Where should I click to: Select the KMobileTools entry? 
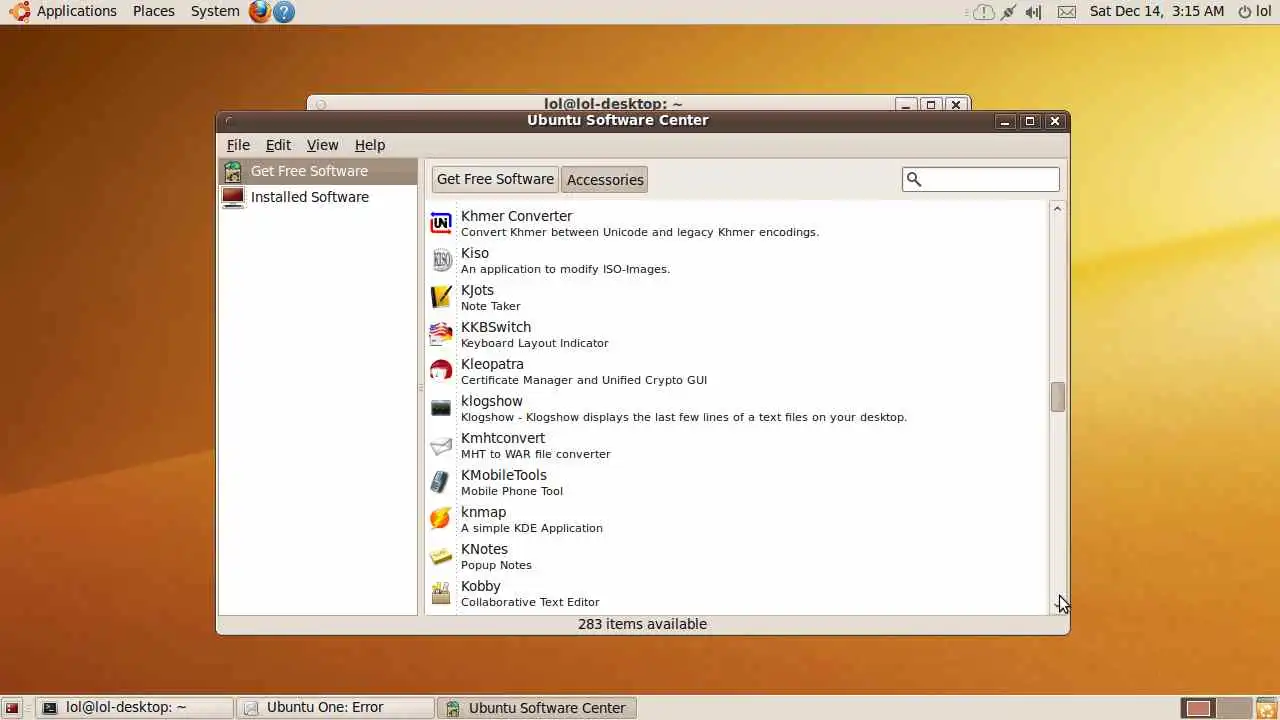click(737, 482)
